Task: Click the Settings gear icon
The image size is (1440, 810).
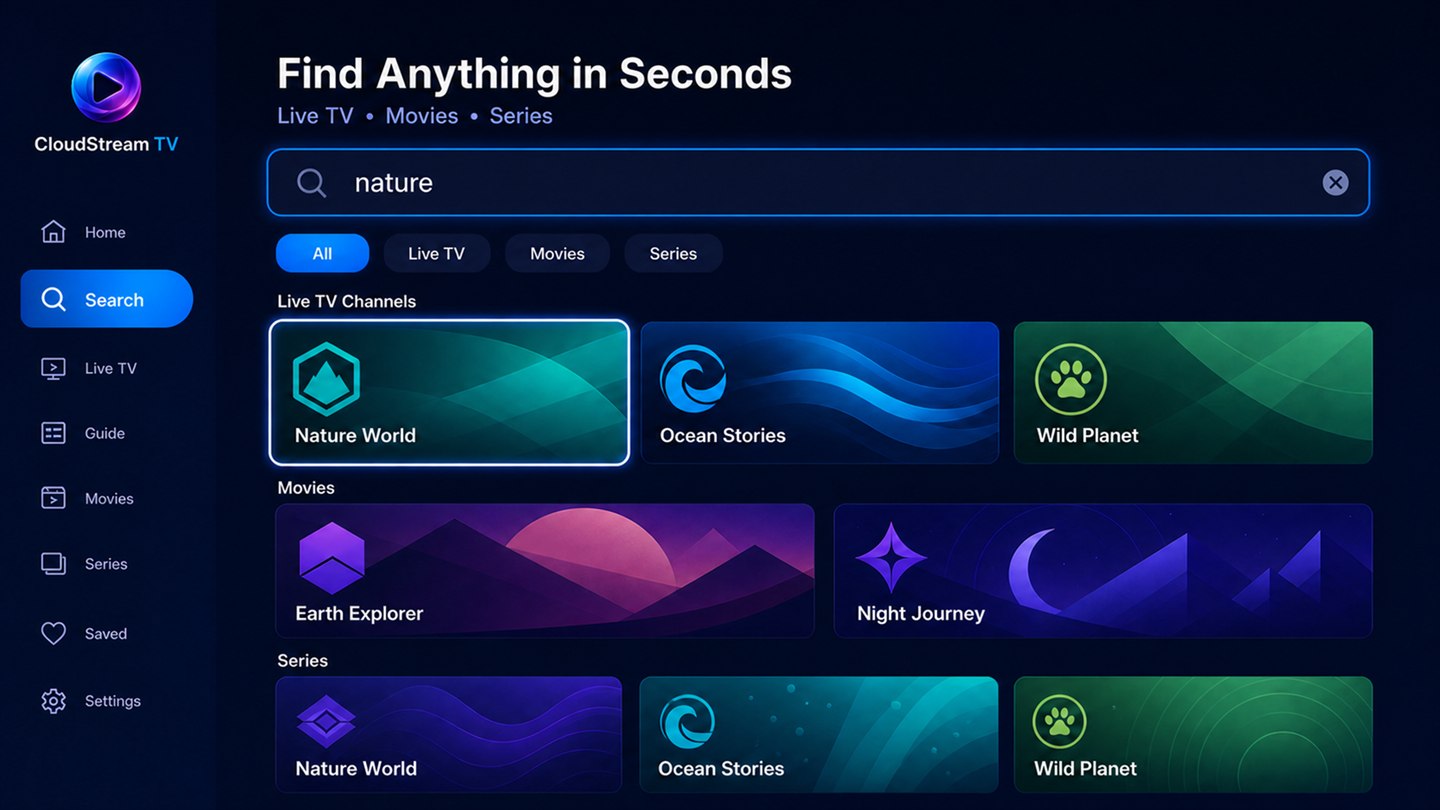Action: (53, 701)
